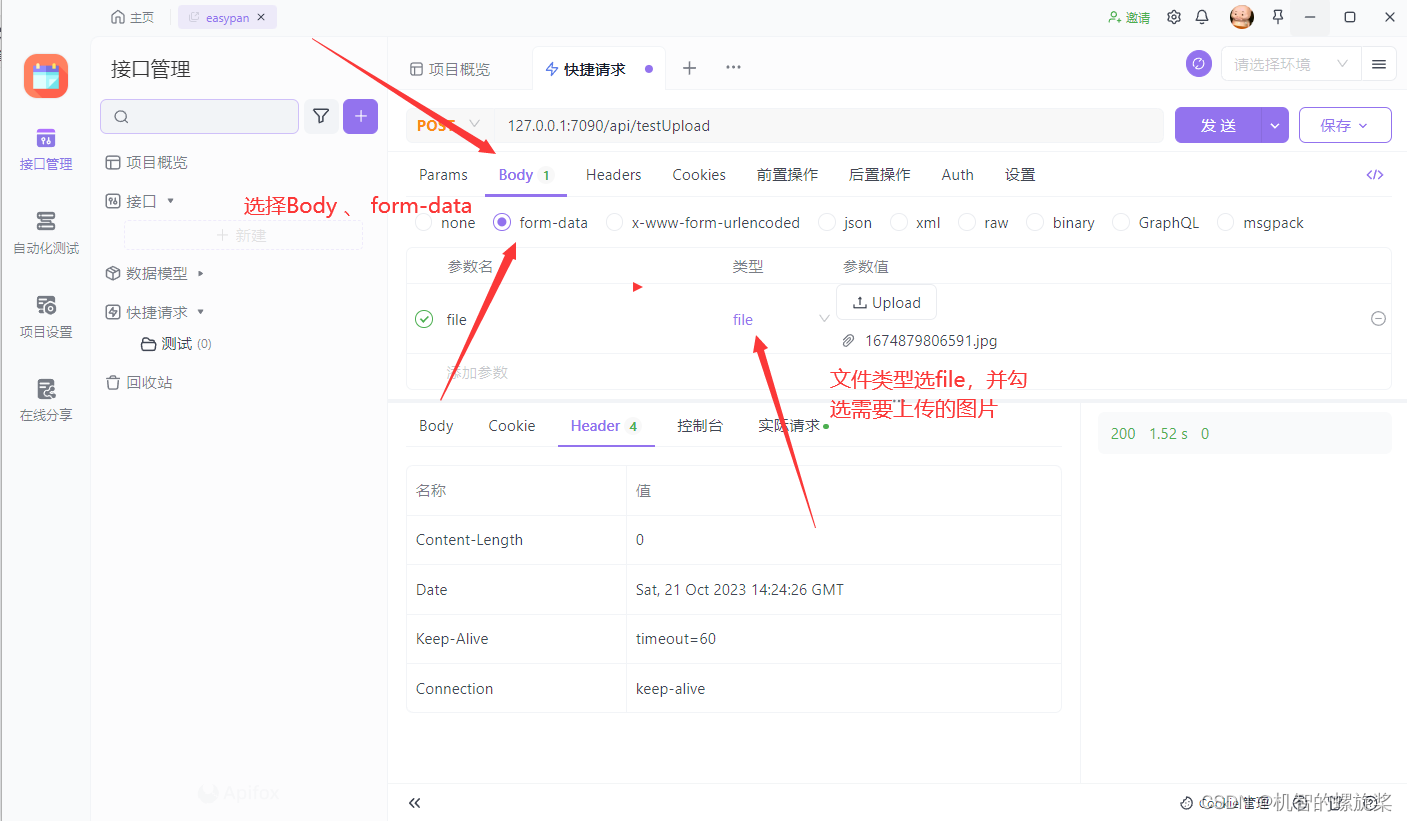This screenshot has width=1407, height=821.
Task: Open the filter icon beside search
Action: (321, 116)
